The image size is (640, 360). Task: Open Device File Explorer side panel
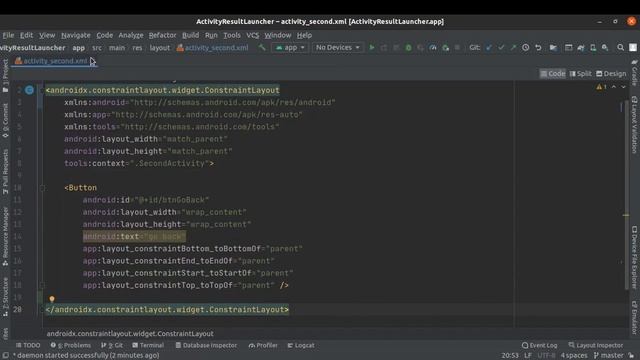634,257
